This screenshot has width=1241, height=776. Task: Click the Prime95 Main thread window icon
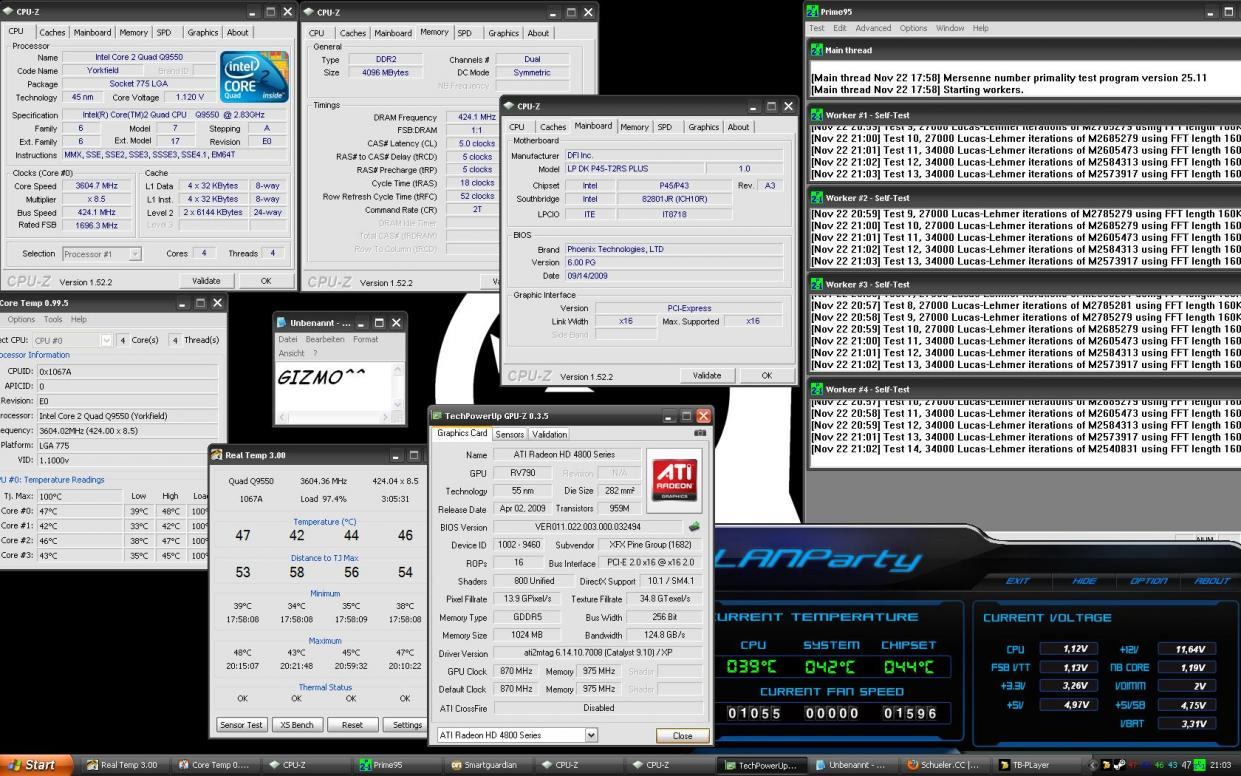816,50
